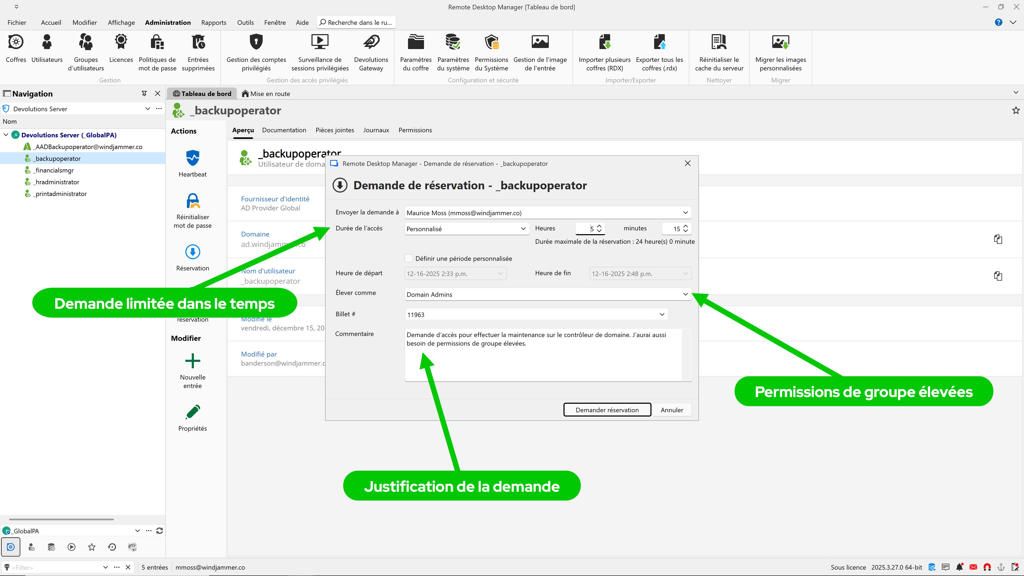Open the Propriétés pencil icon
Screen dimensions: 1024x576
click(192, 413)
